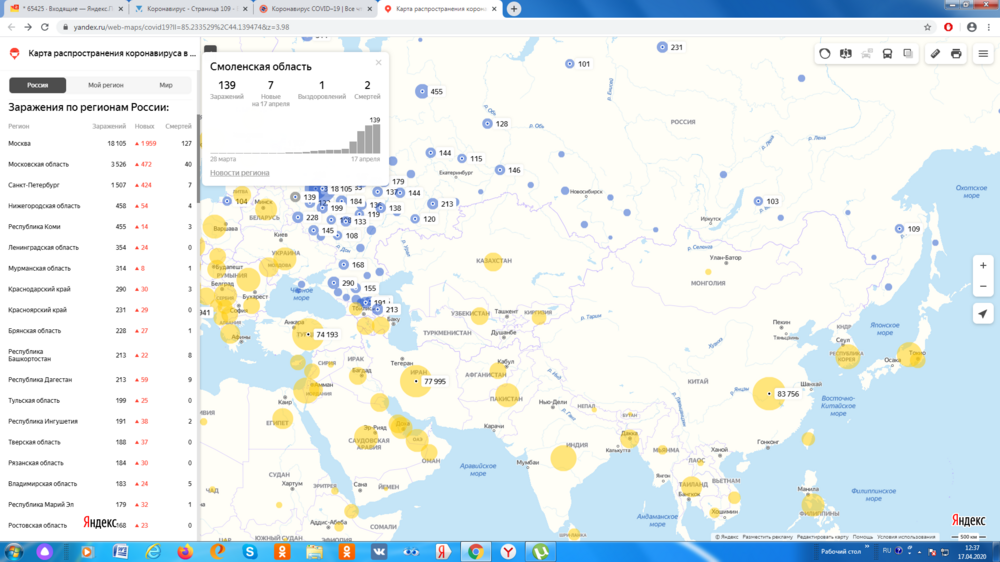This screenshot has width=1000, height=562.
Task: Select Нижегородская область in the regions list
Action: (44, 206)
